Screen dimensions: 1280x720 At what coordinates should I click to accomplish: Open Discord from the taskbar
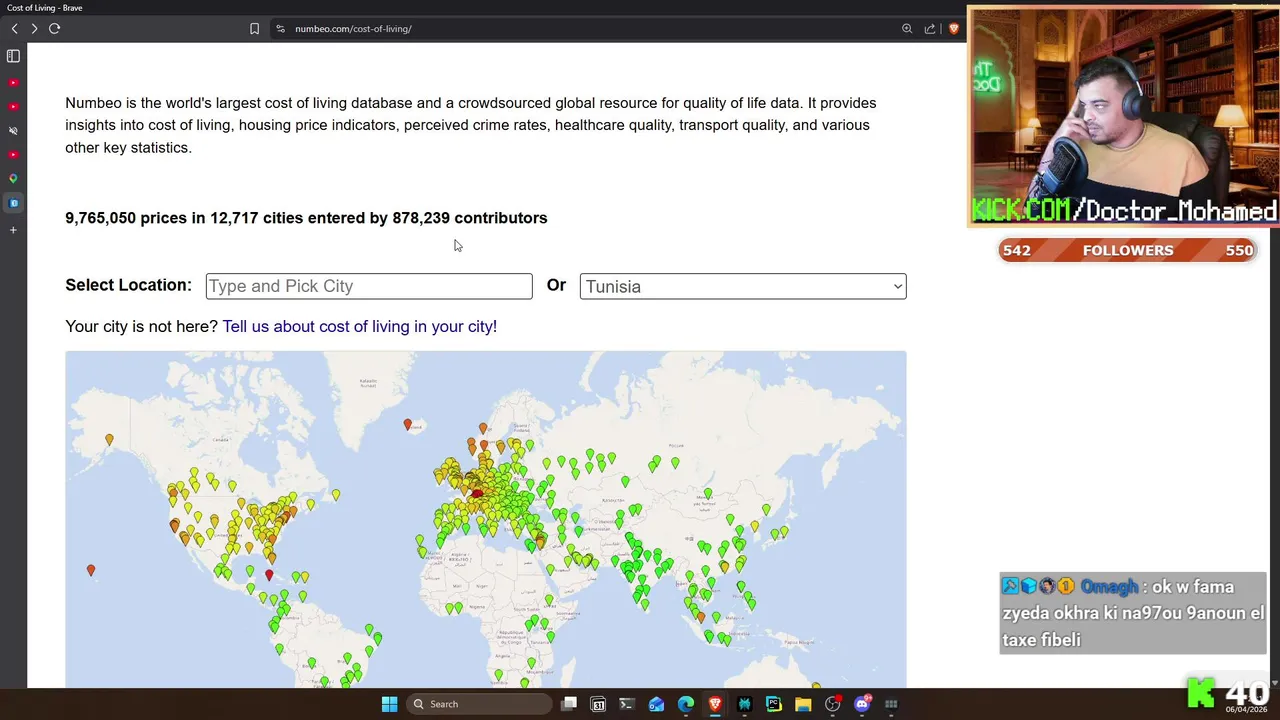point(862,704)
